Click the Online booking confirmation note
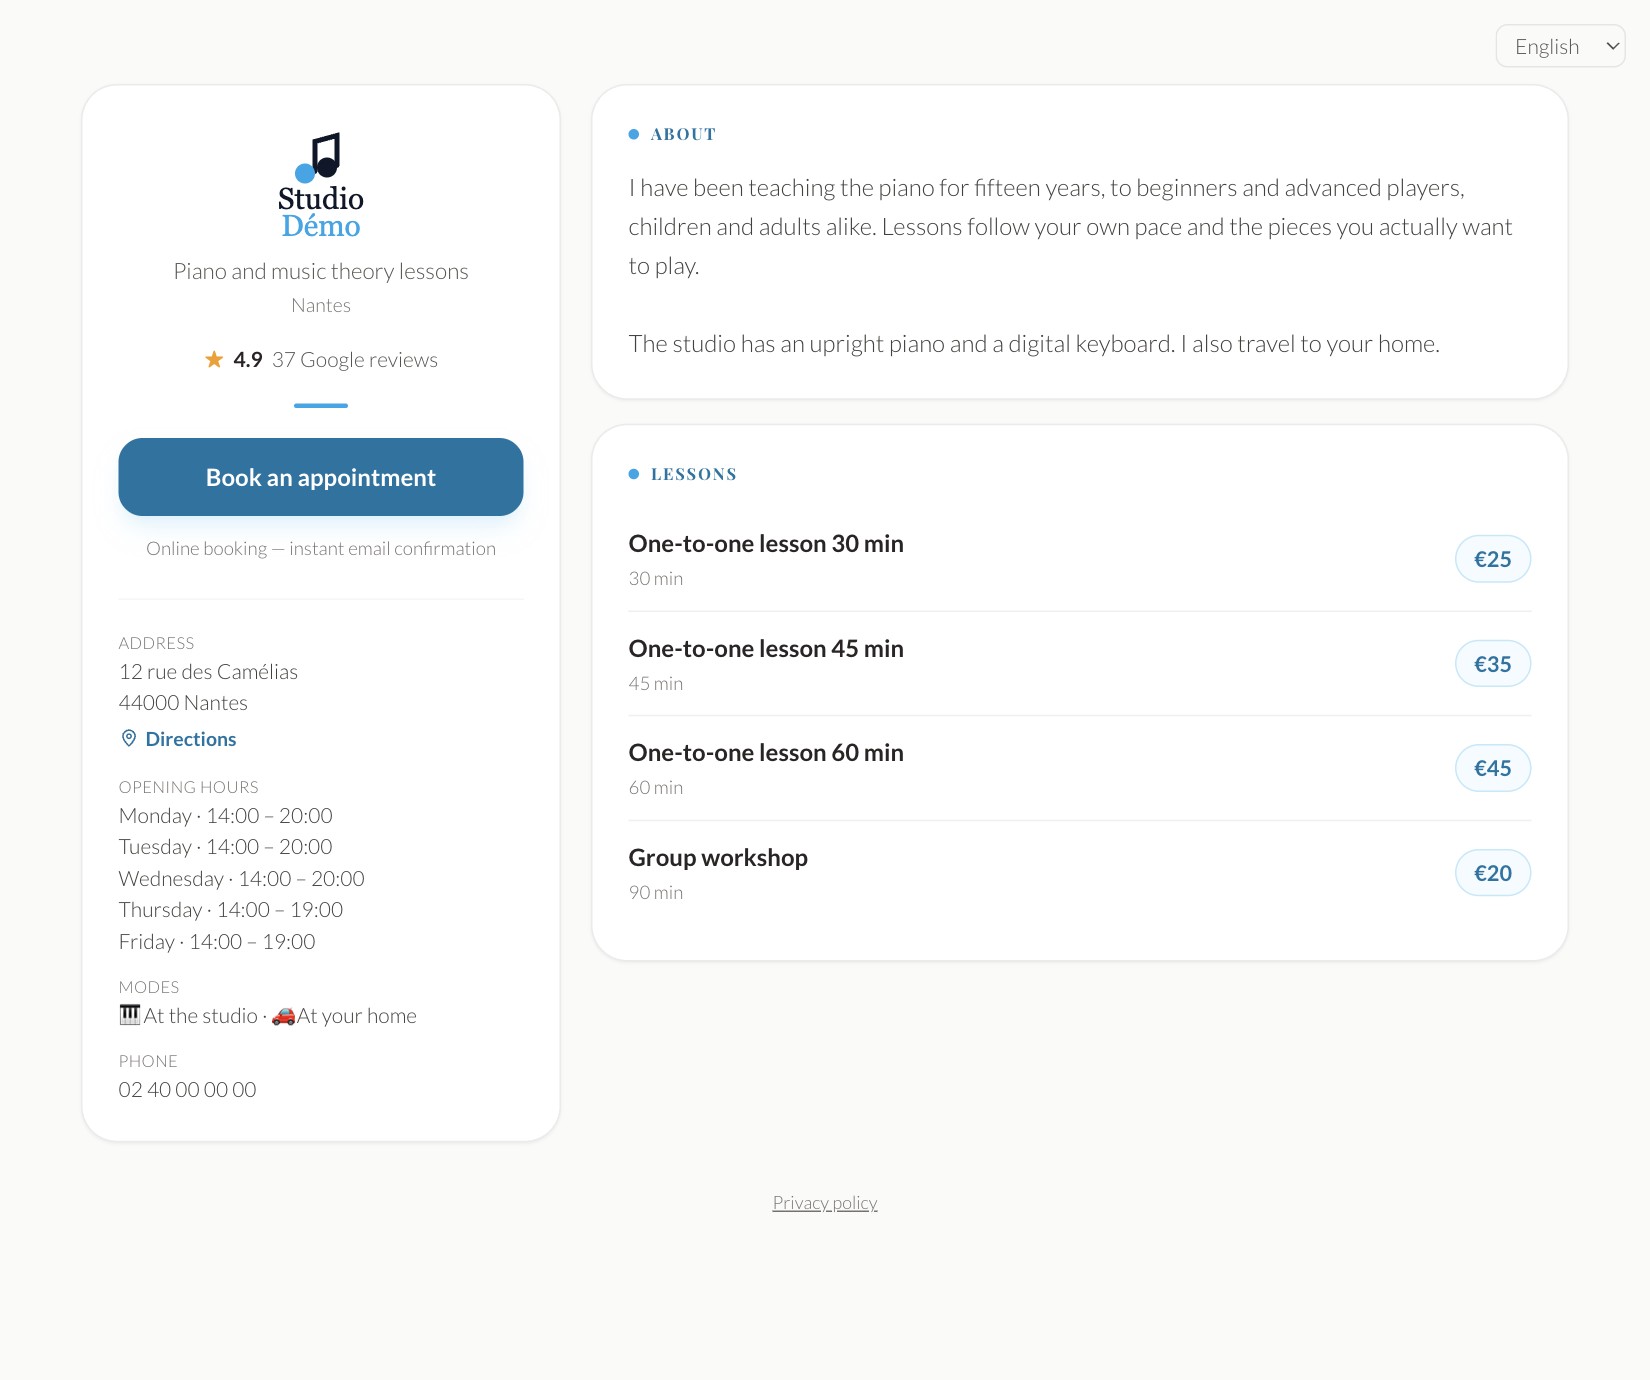 pyautogui.click(x=321, y=549)
